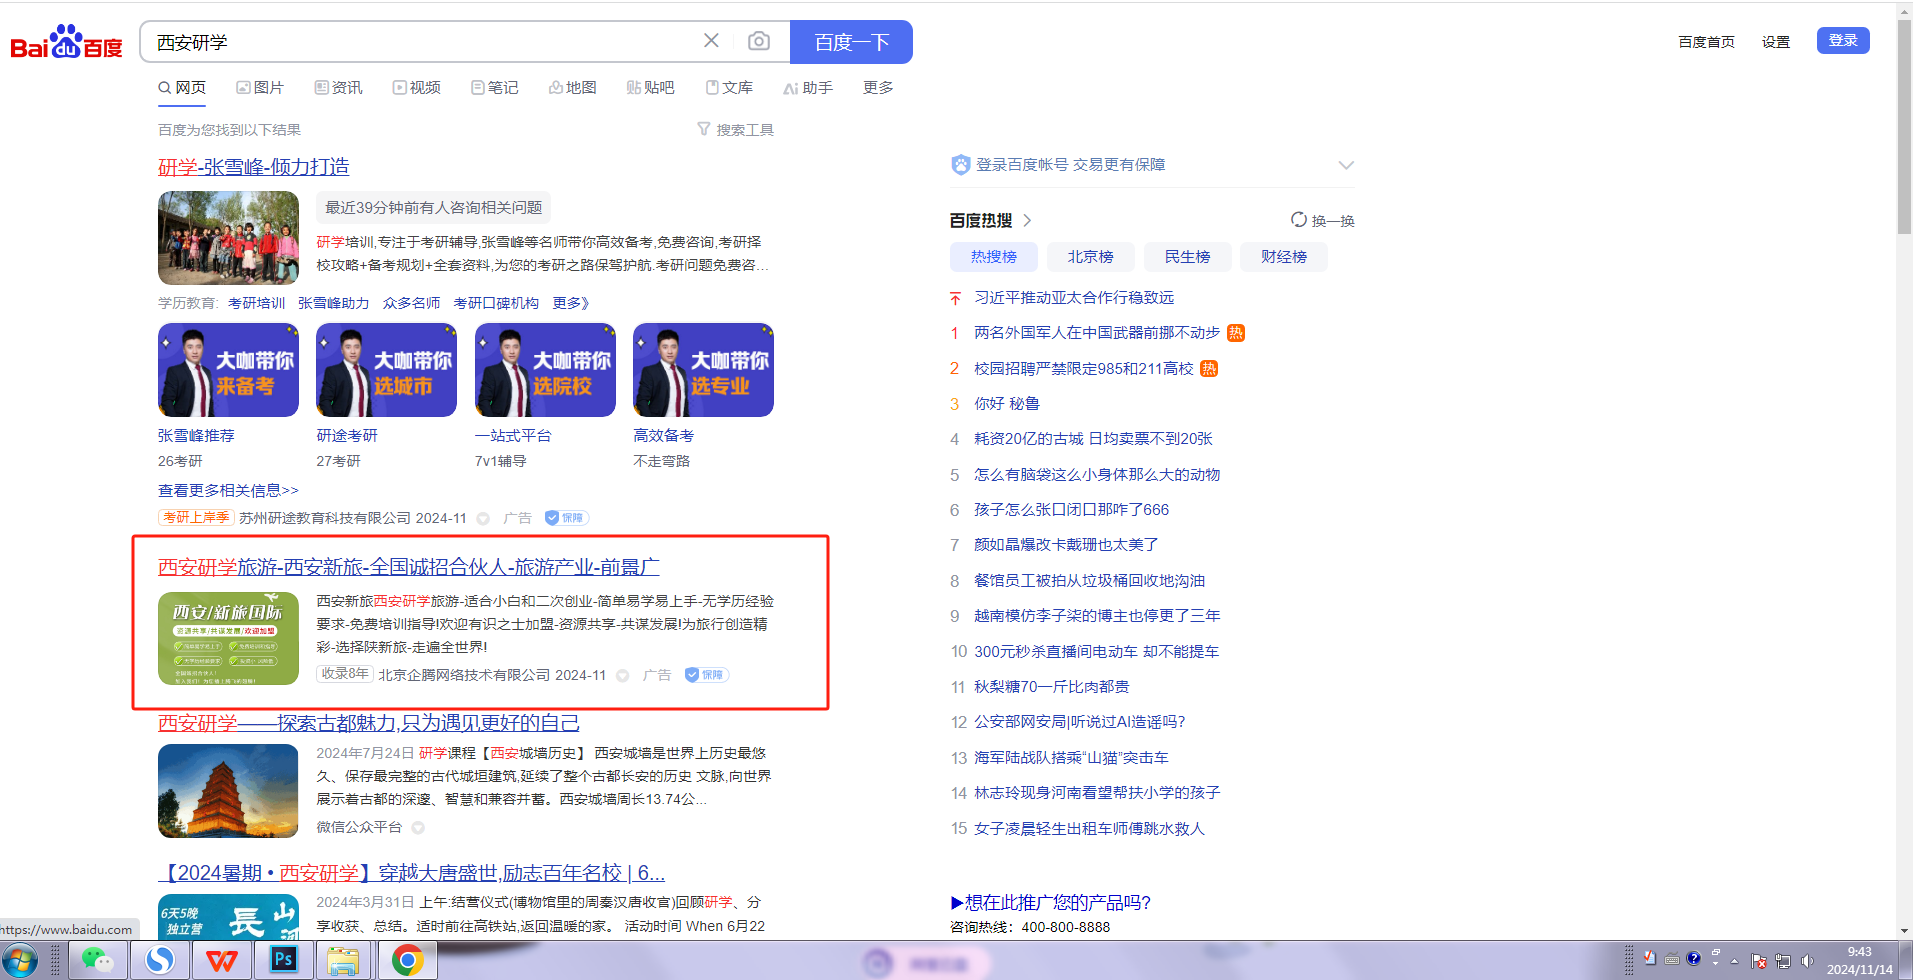The image size is (1913, 980).
Task: Open Google Chrome in the taskbar
Action: 406,961
